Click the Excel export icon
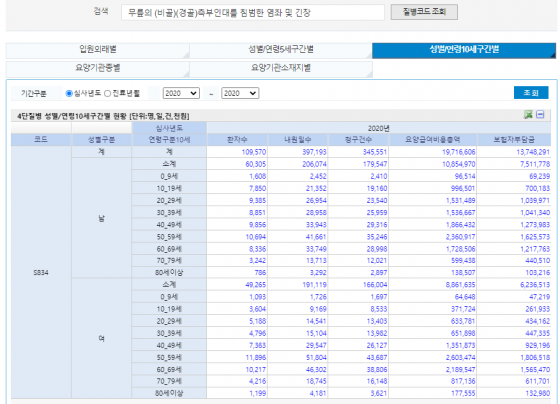Image resolution: width=560 pixels, height=404 pixels. 528,115
